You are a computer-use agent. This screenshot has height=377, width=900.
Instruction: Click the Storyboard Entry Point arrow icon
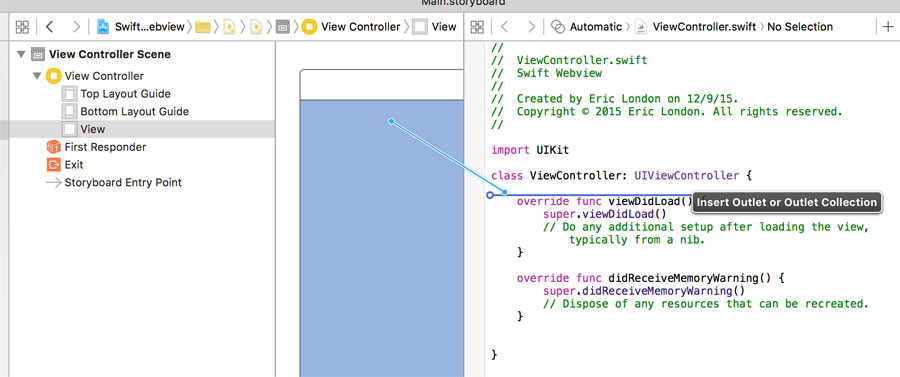[53, 182]
